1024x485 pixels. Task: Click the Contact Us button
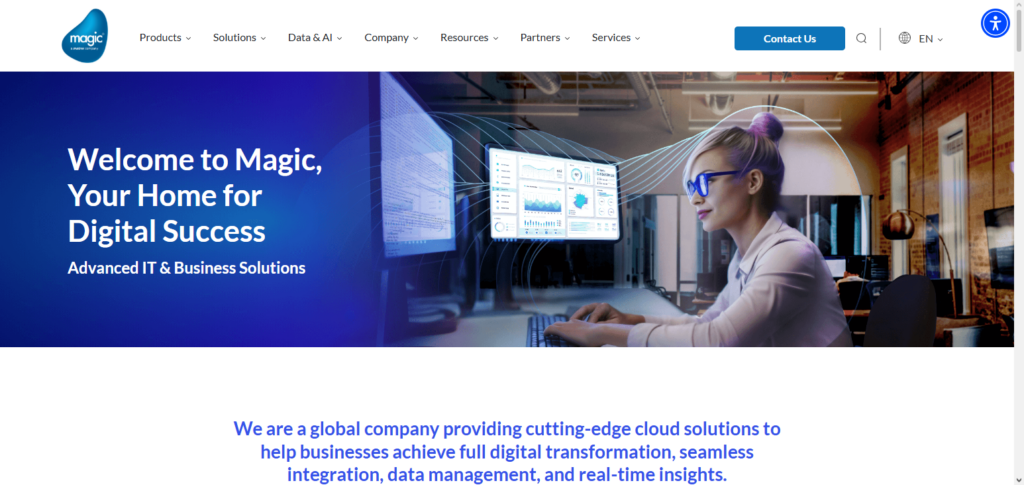point(790,39)
